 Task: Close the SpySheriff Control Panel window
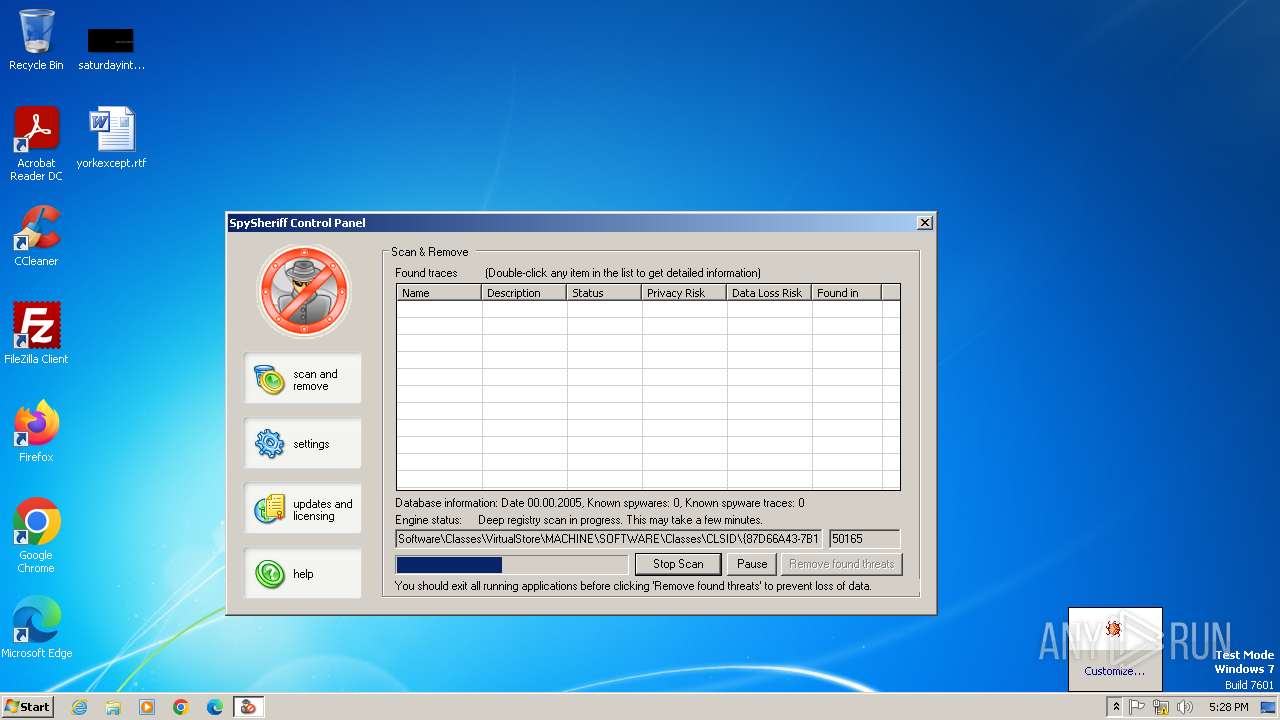pyautogui.click(x=925, y=223)
